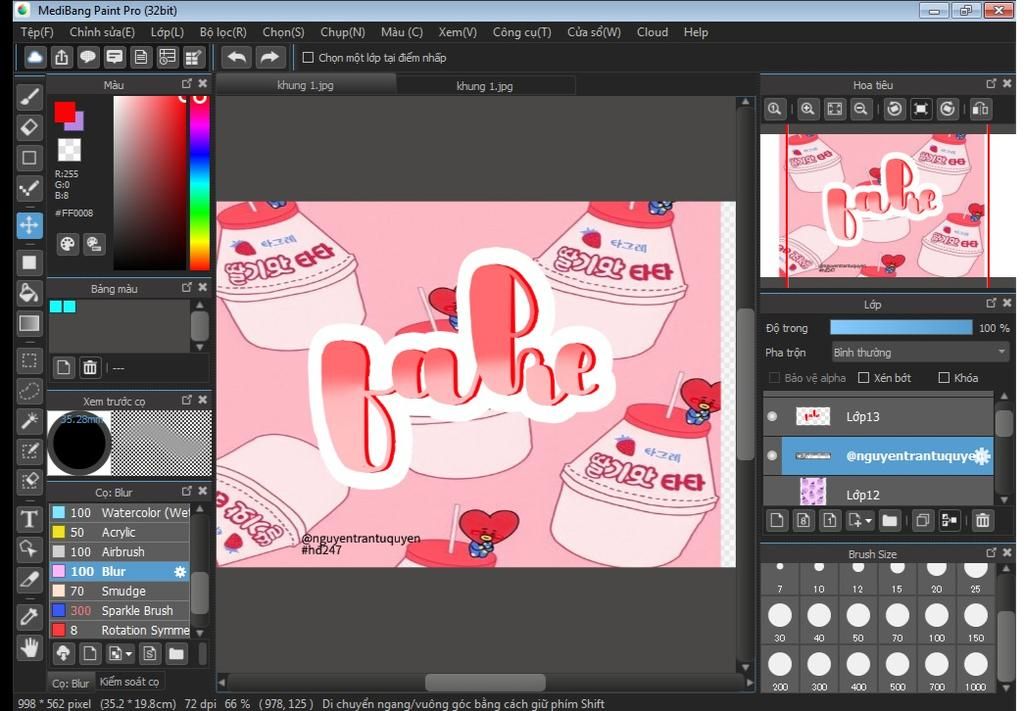This screenshot has height=711, width=1024.
Task: Open the Cửa sổ(W) menu
Action: [x=594, y=32]
